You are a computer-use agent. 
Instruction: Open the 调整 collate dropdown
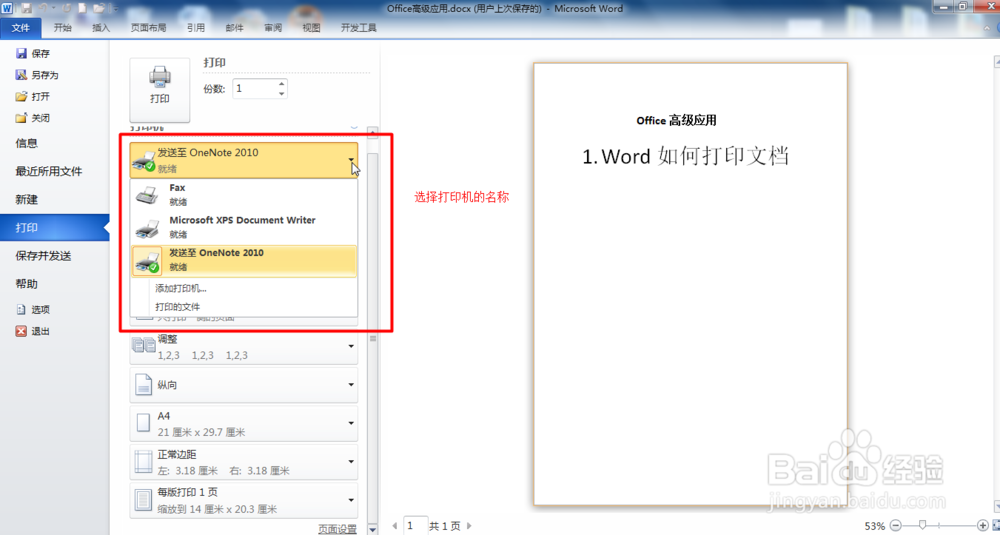click(244, 347)
